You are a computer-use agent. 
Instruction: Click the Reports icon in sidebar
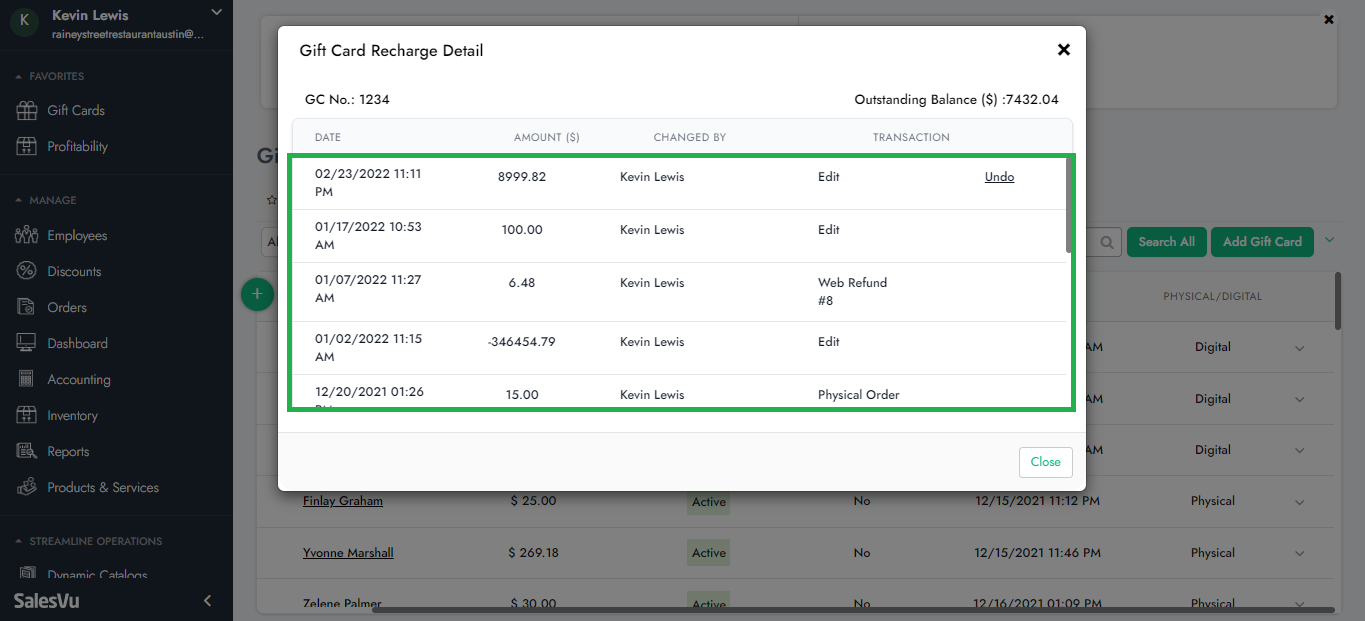[27, 452]
